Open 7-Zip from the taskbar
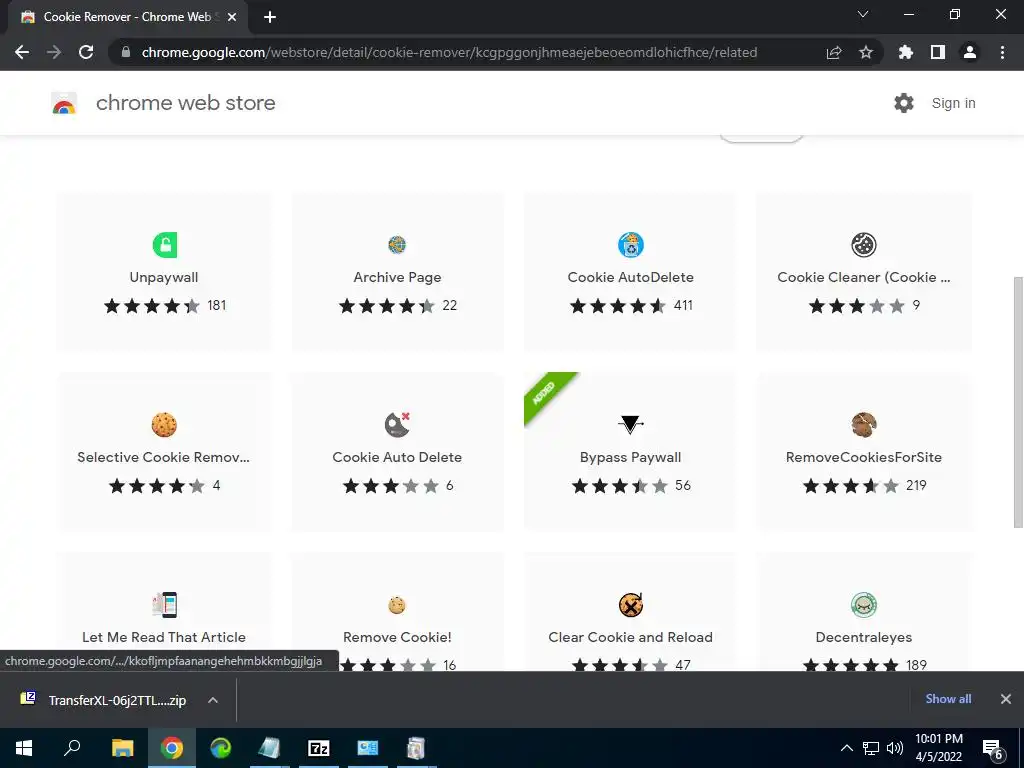Screen dimensions: 1024x768 point(319,748)
